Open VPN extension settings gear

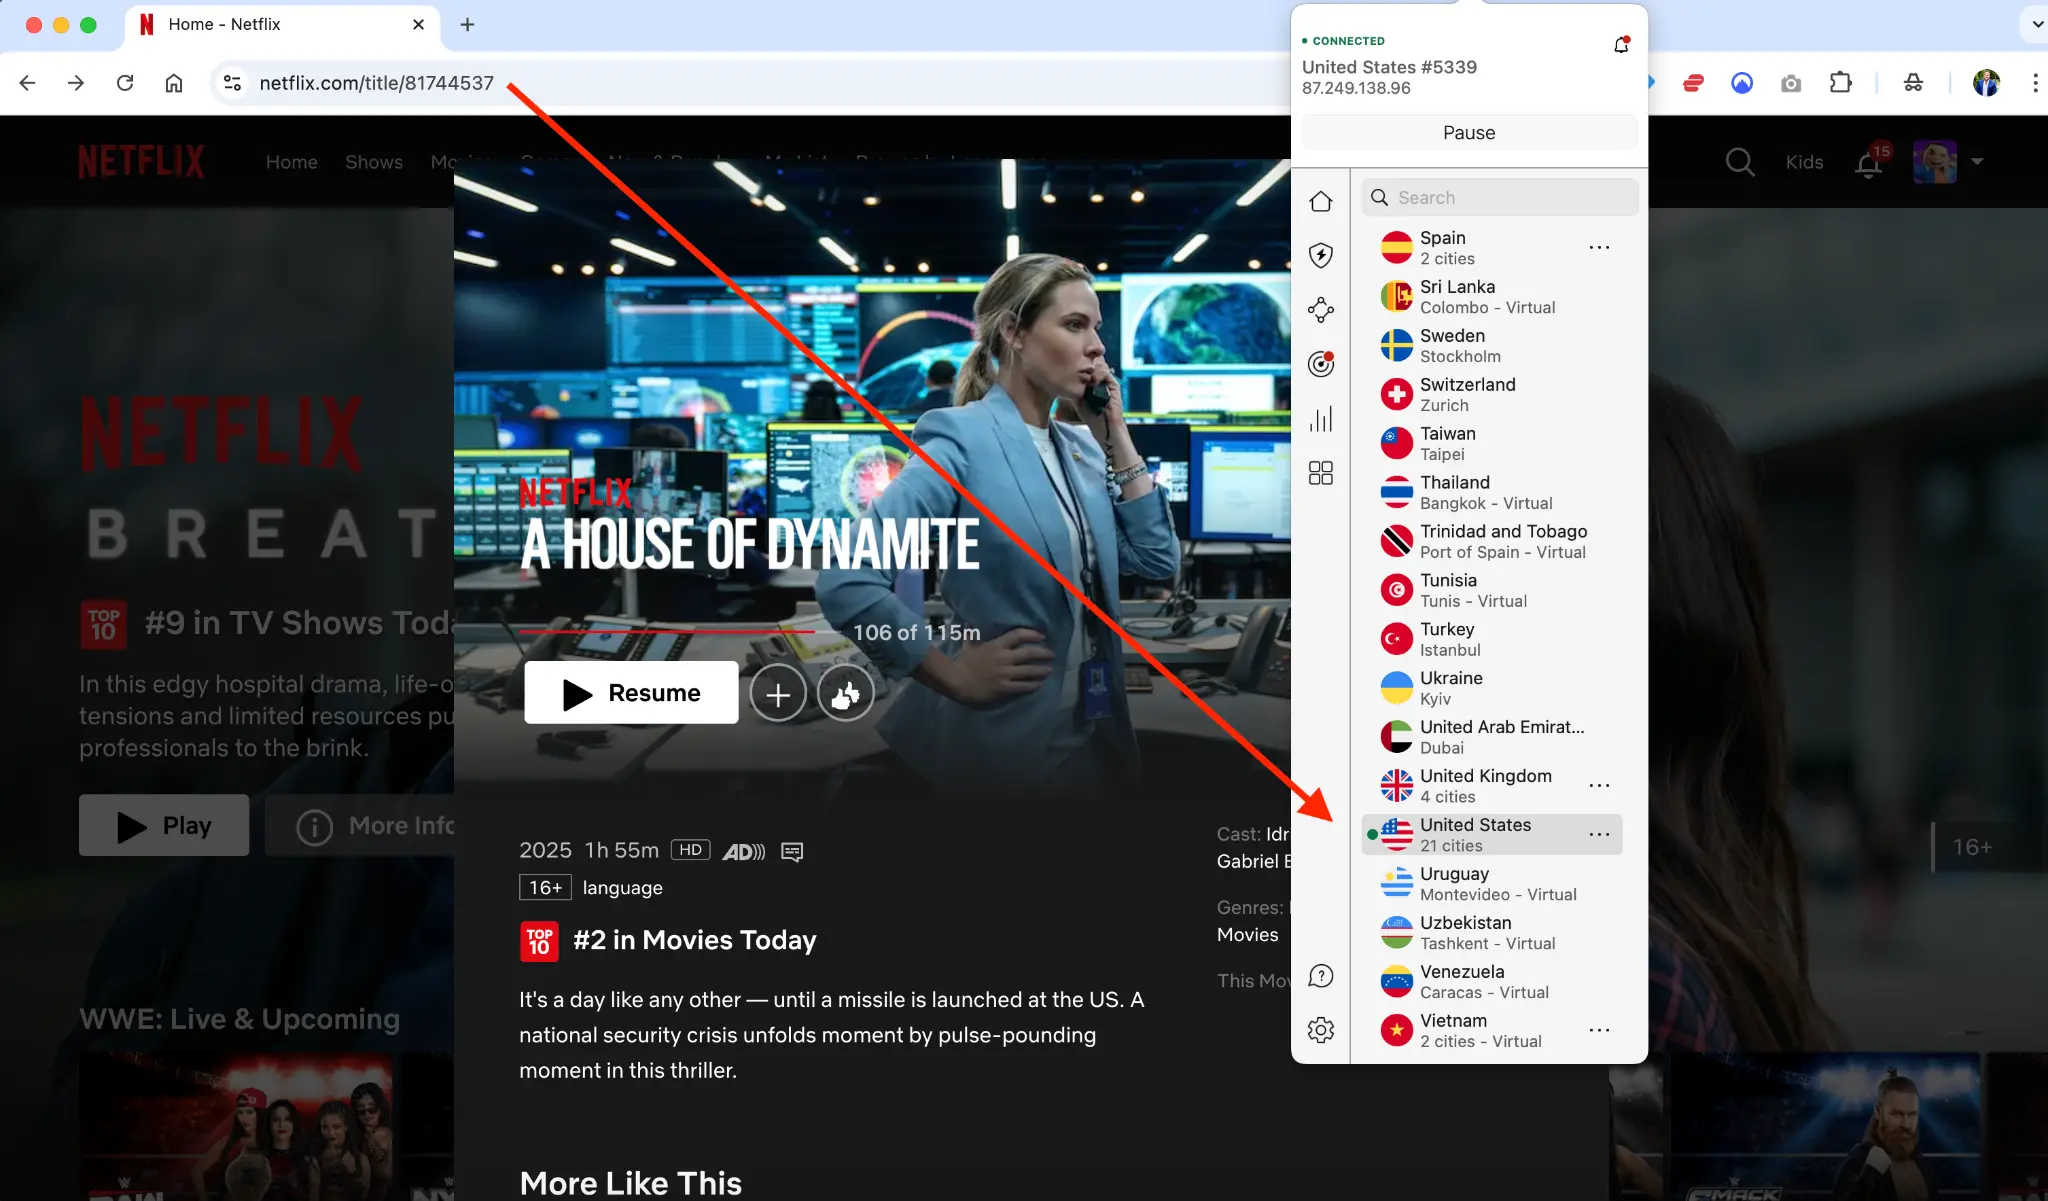(1321, 1029)
